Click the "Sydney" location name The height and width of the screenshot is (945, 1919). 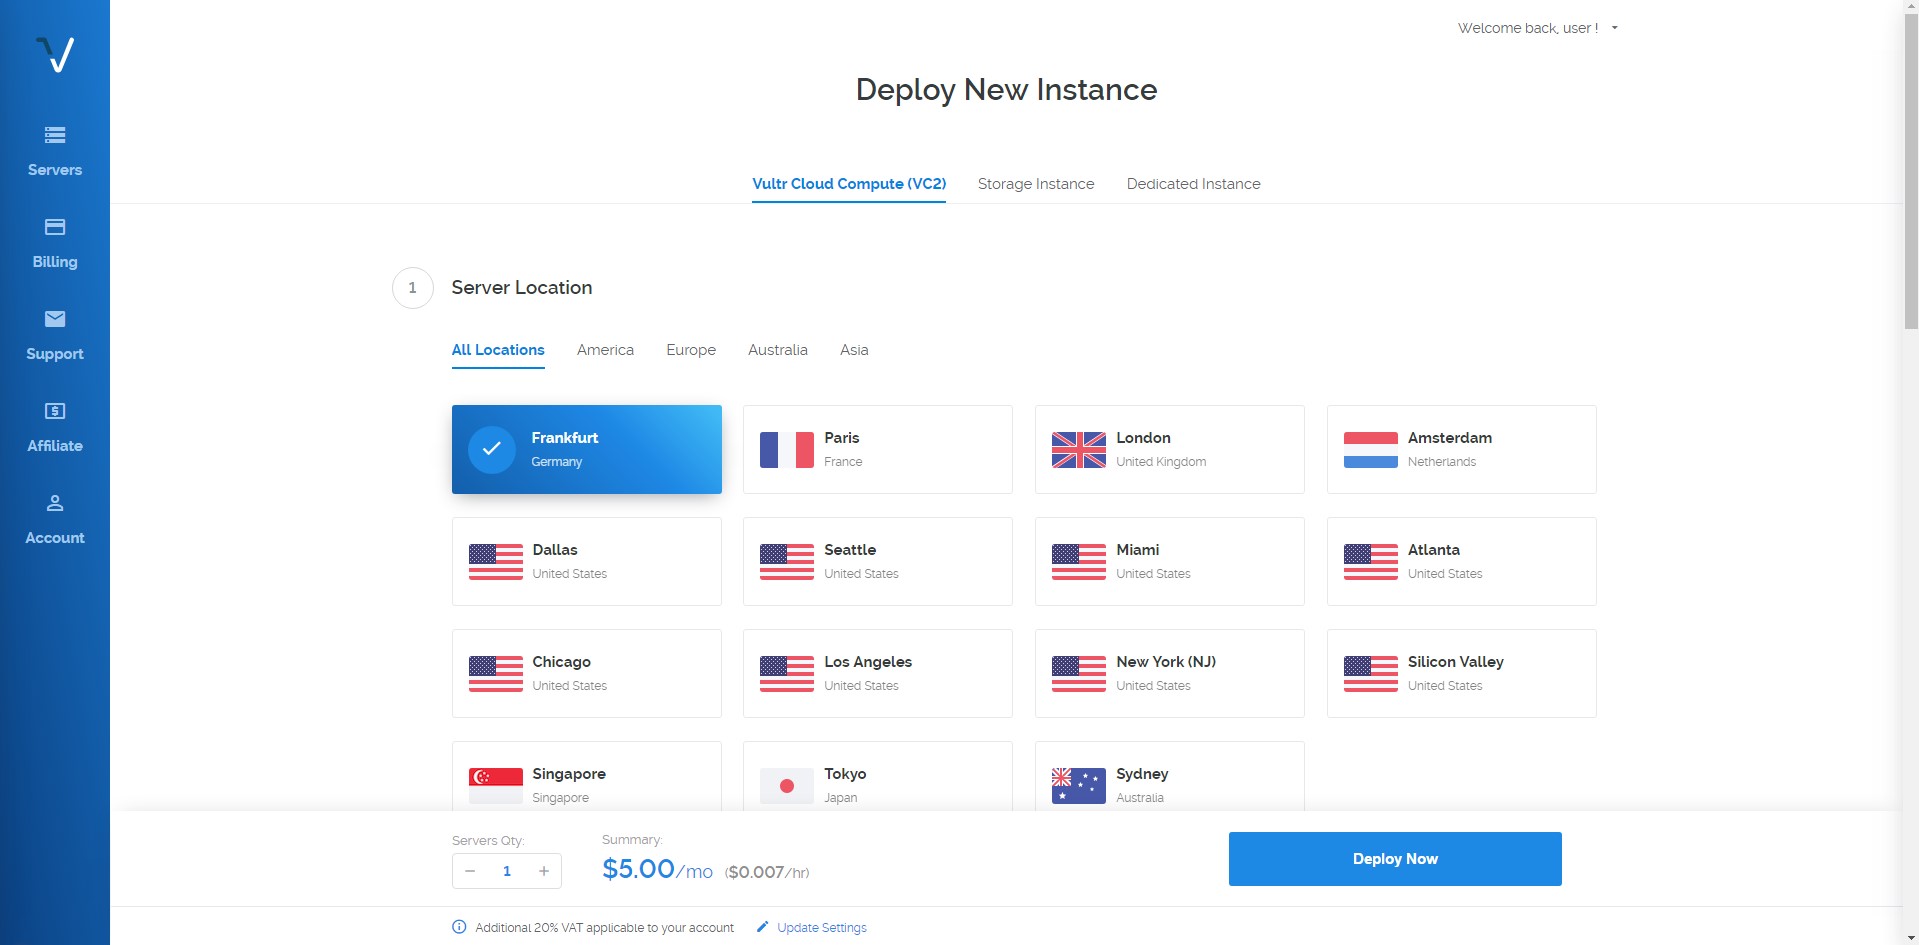tap(1142, 774)
